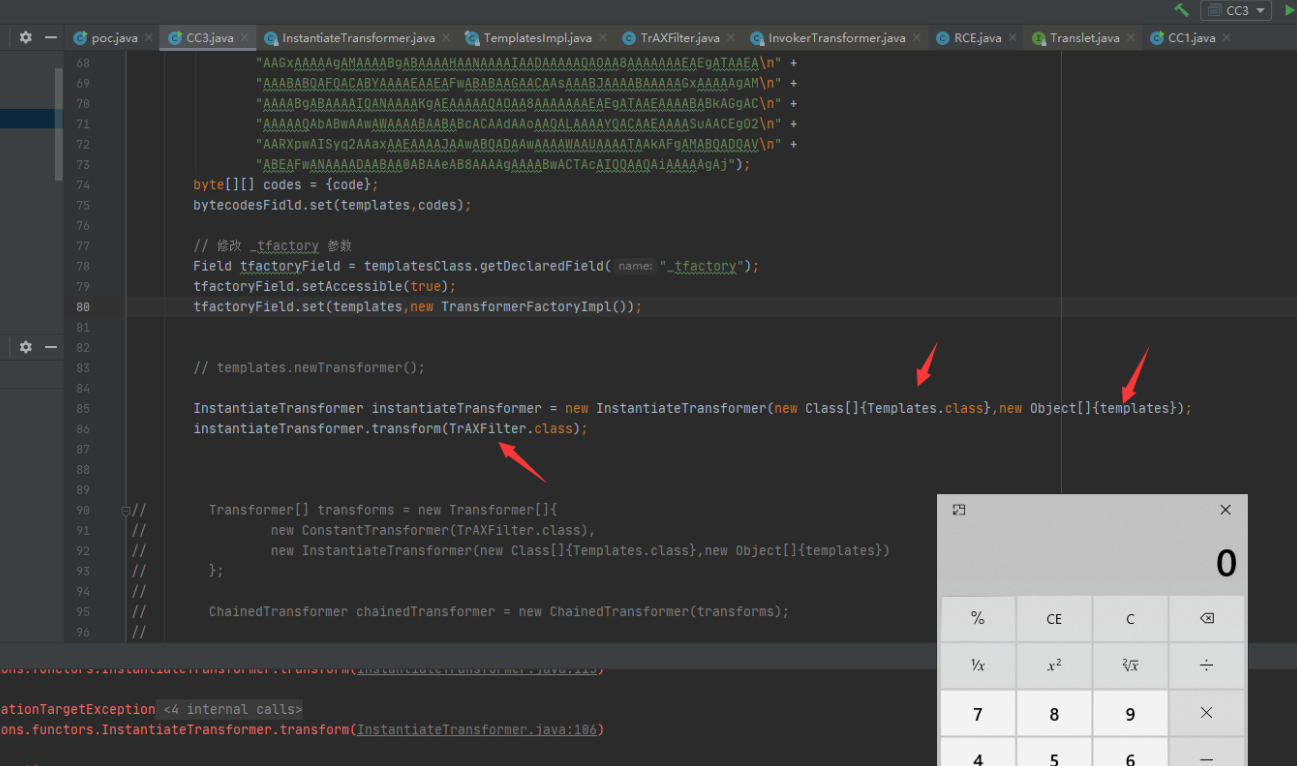Image resolution: width=1297 pixels, height=766 pixels.
Task: Click the Calculator backspace key
Action: point(1206,619)
